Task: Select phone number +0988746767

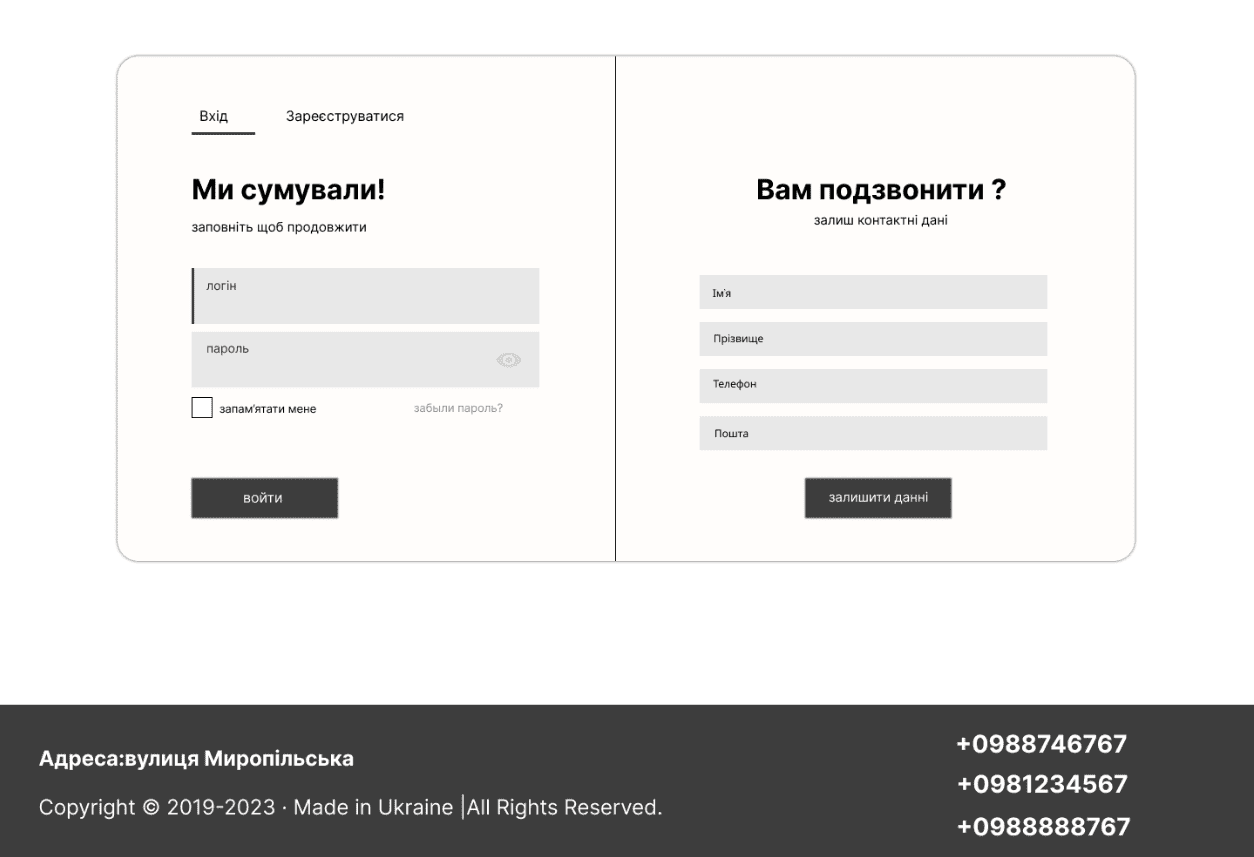Action: click(x=1042, y=745)
